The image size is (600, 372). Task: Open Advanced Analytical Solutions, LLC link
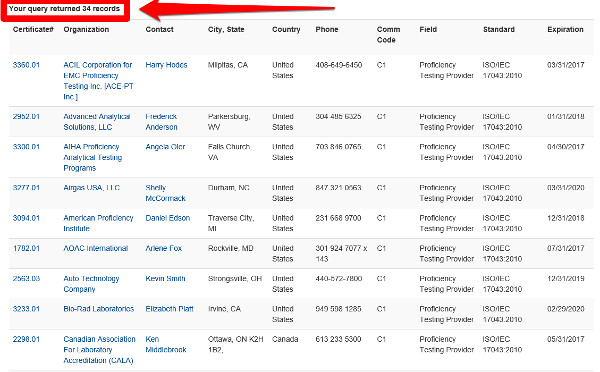(x=97, y=122)
